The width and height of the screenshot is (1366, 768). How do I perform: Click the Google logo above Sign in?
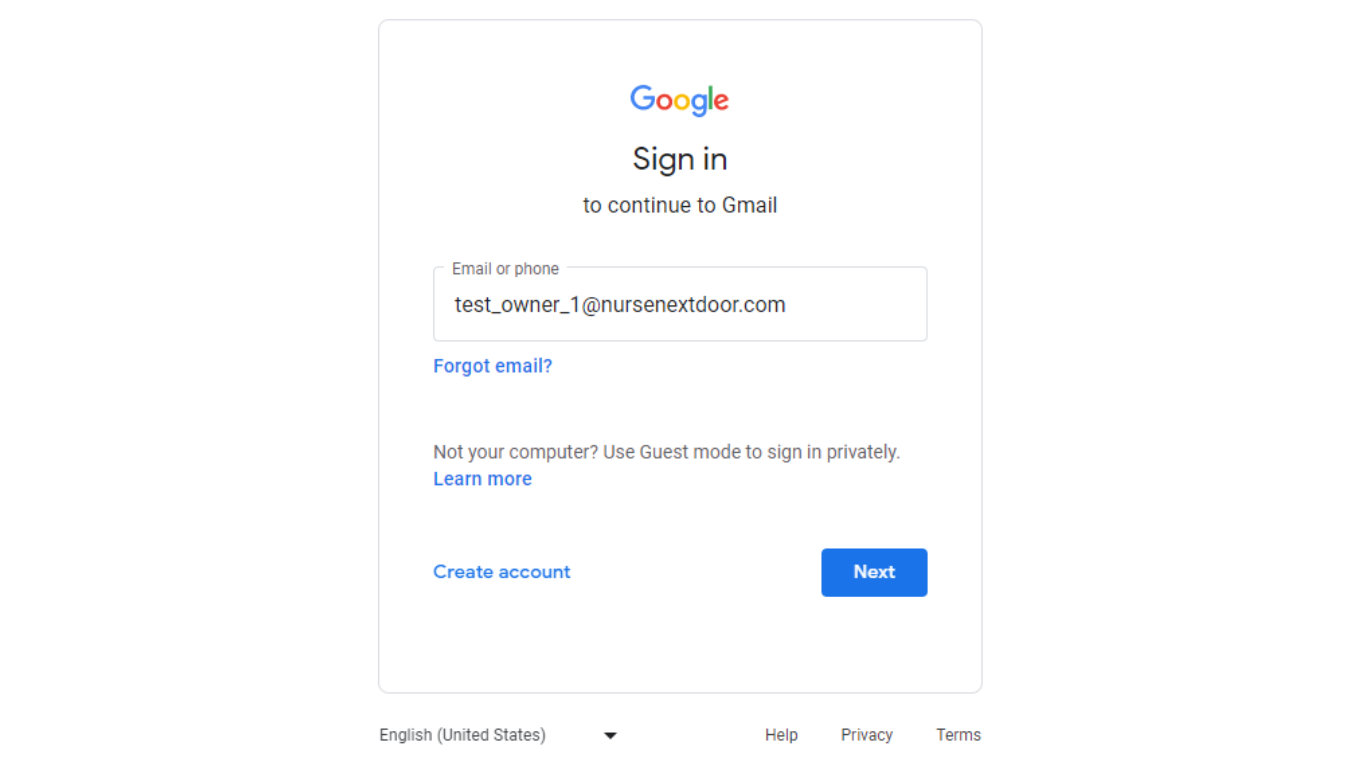680,100
